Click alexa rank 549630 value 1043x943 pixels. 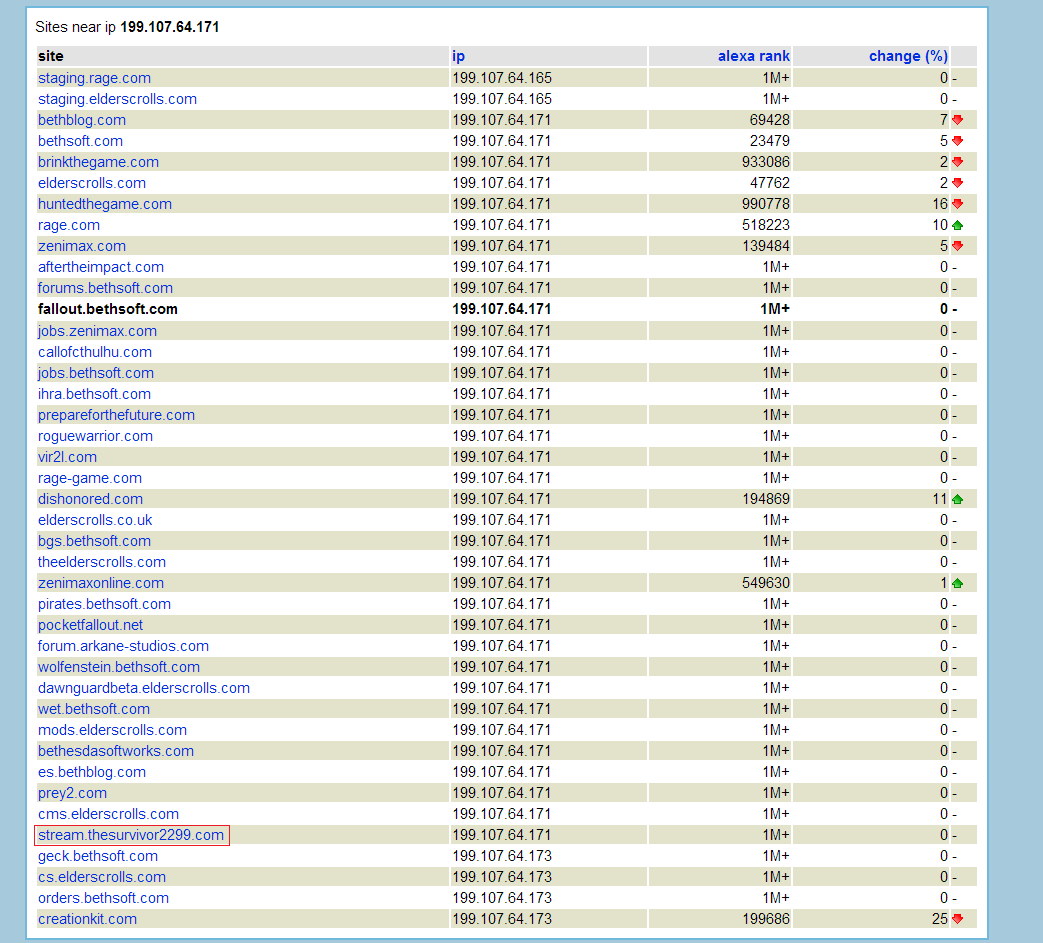point(766,583)
